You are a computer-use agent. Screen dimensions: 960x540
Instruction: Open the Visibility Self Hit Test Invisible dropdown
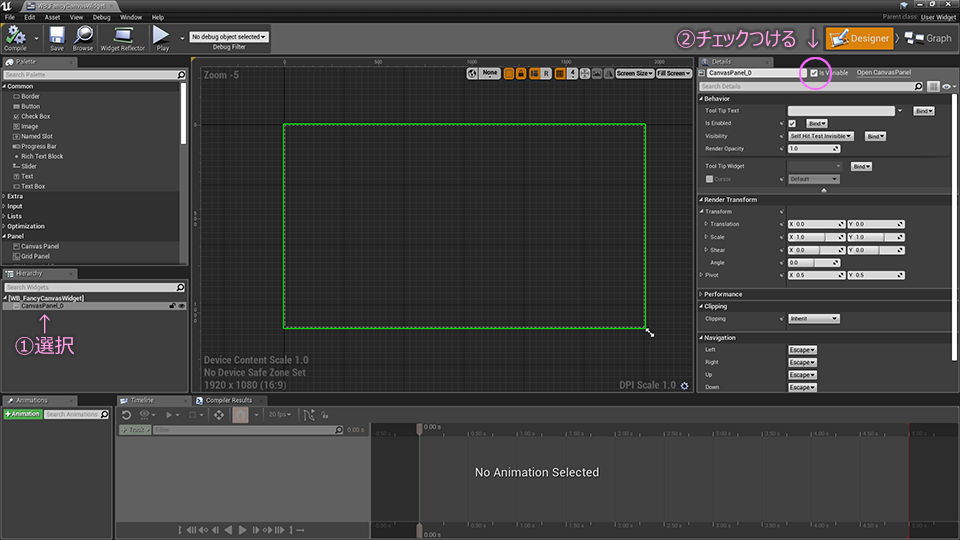pyautogui.click(x=820, y=137)
